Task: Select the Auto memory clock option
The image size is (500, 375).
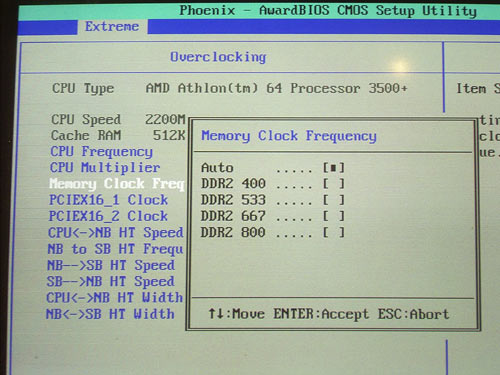Action: [273, 168]
